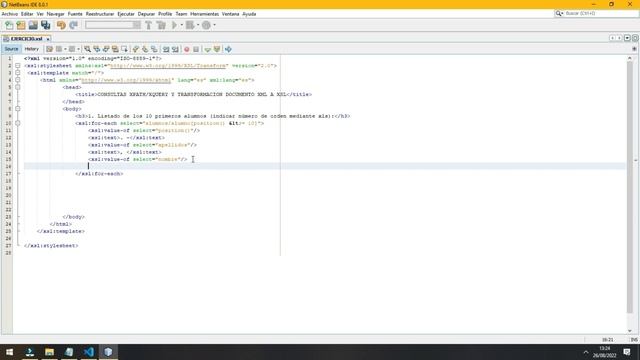Toggle Highlight Search in editor toolbar
The width and height of the screenshot is (640, 360).
116,49
